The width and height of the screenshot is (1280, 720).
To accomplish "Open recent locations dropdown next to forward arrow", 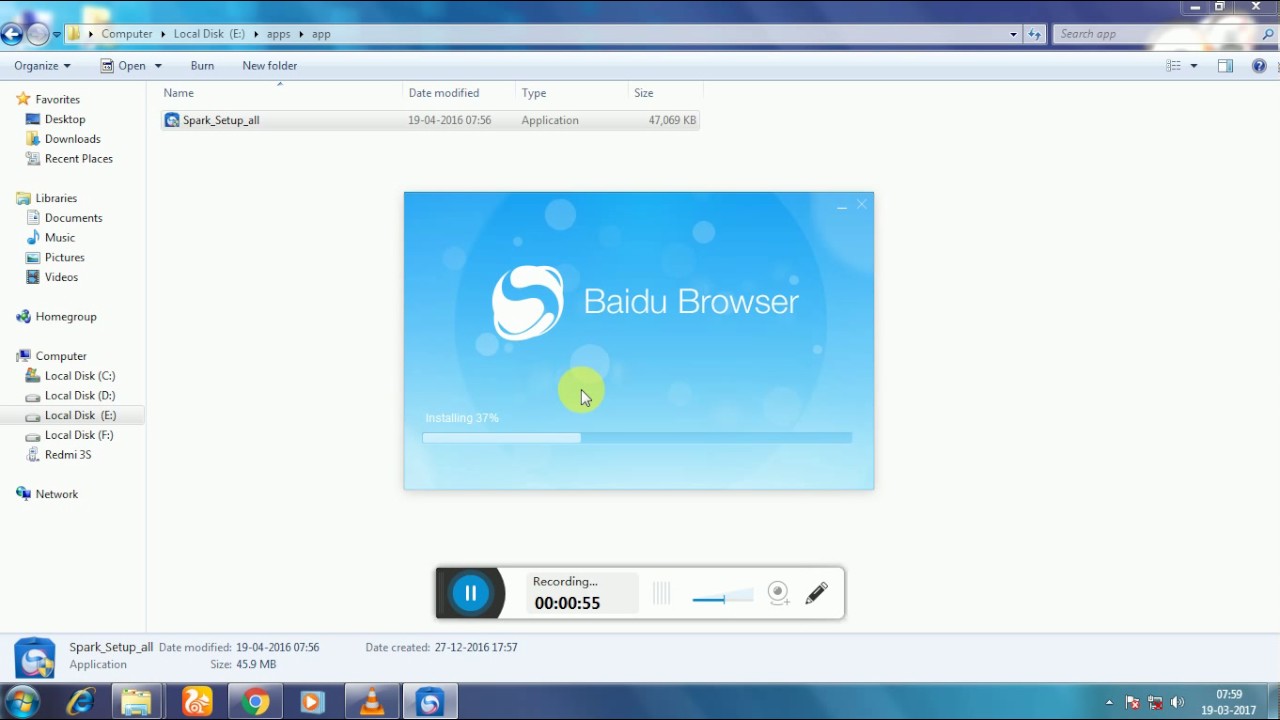I will tap(56, 34).
